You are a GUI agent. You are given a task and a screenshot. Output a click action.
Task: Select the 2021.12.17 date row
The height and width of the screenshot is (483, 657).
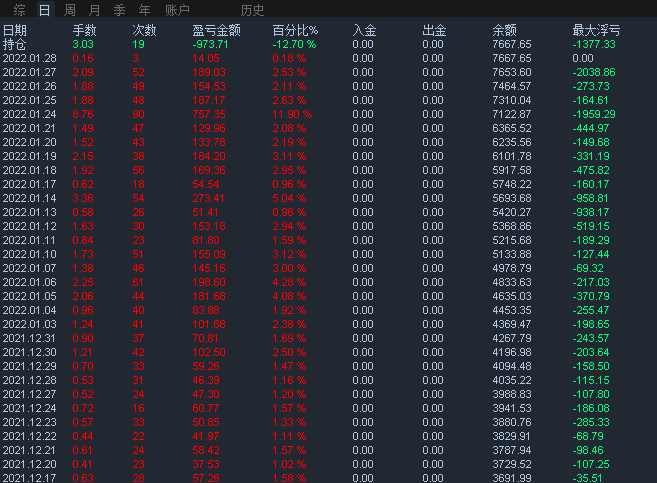click(29, 478)
